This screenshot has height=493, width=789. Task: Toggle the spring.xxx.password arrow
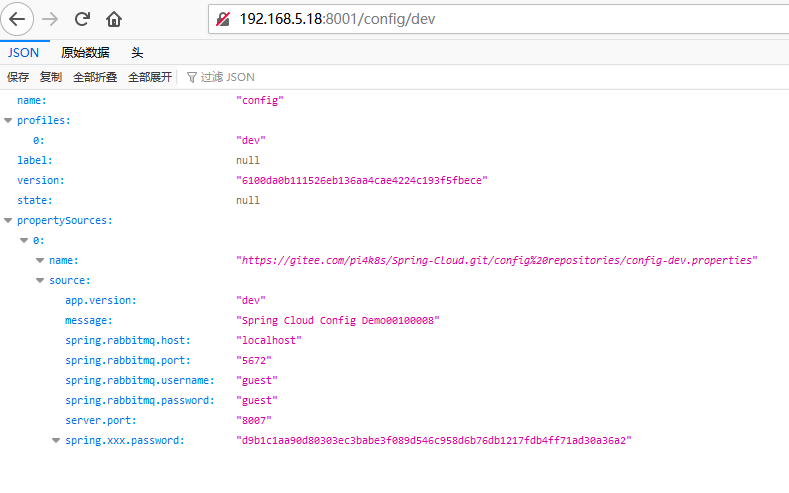click(x=56, y=441)
